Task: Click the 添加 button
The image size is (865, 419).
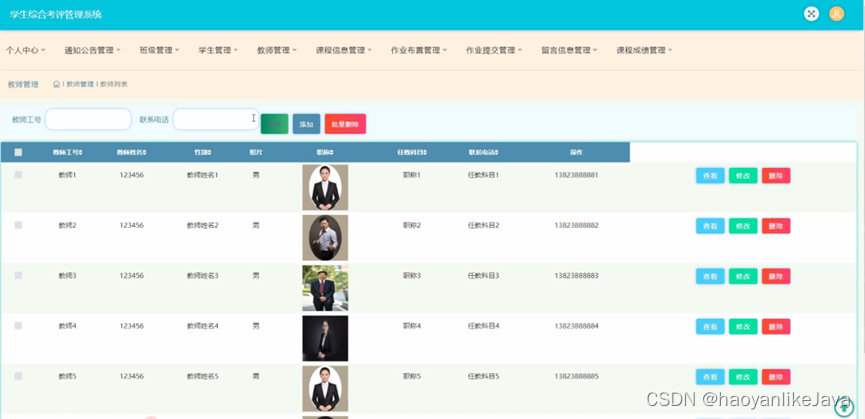Action: click(306, 124)
